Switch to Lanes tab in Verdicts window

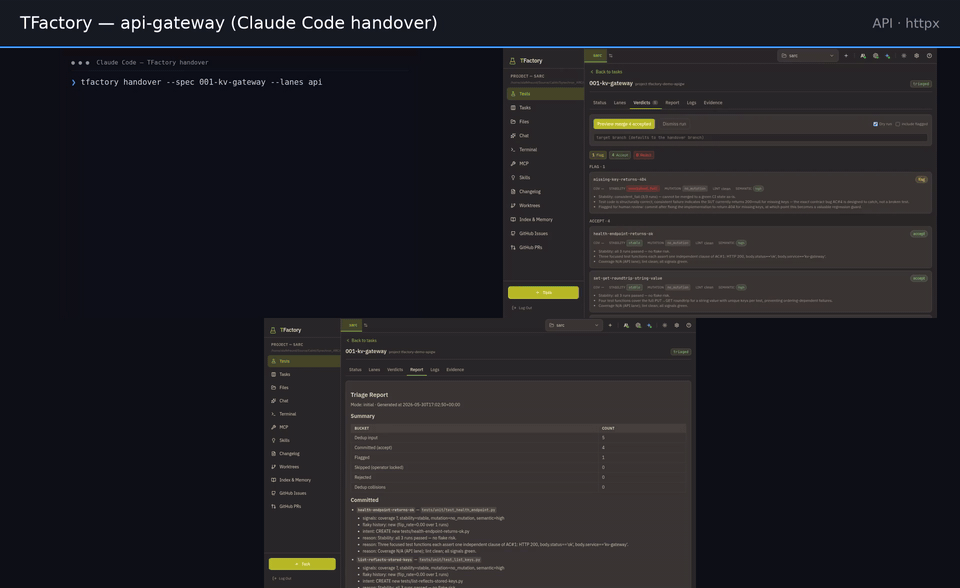click(620, 103)
